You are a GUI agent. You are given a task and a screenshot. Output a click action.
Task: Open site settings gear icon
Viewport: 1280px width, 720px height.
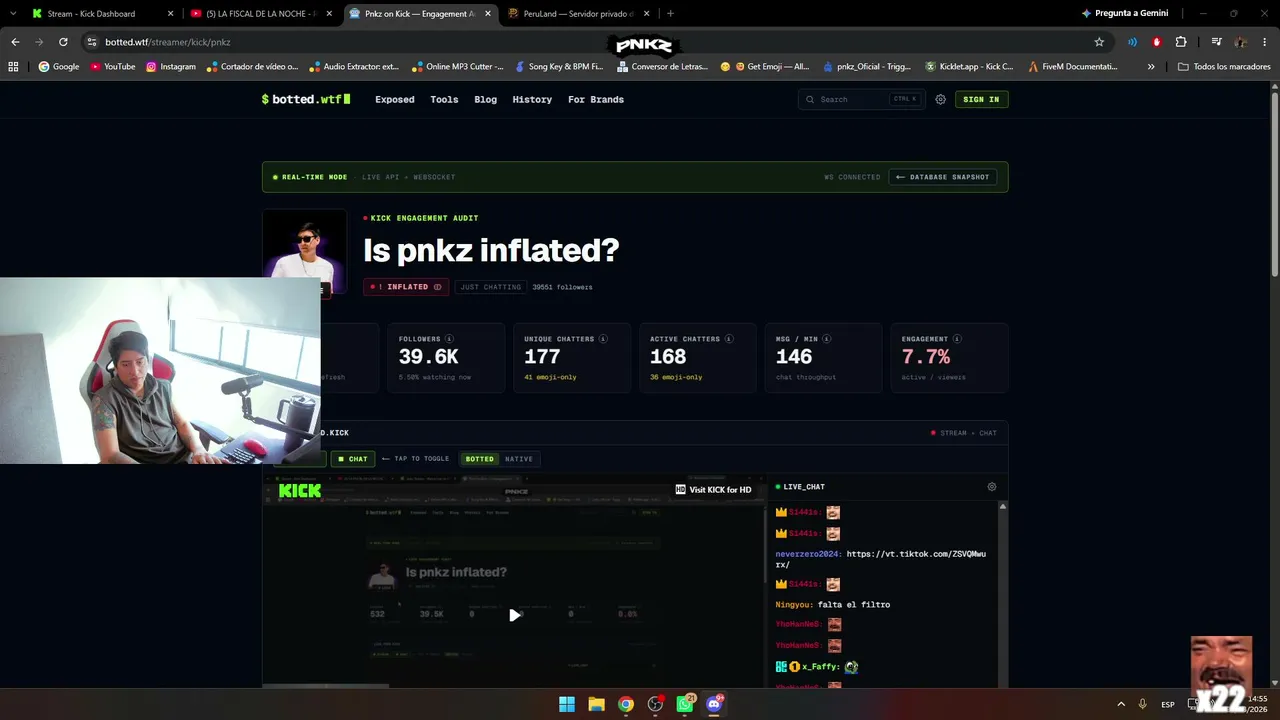(941, 99)
